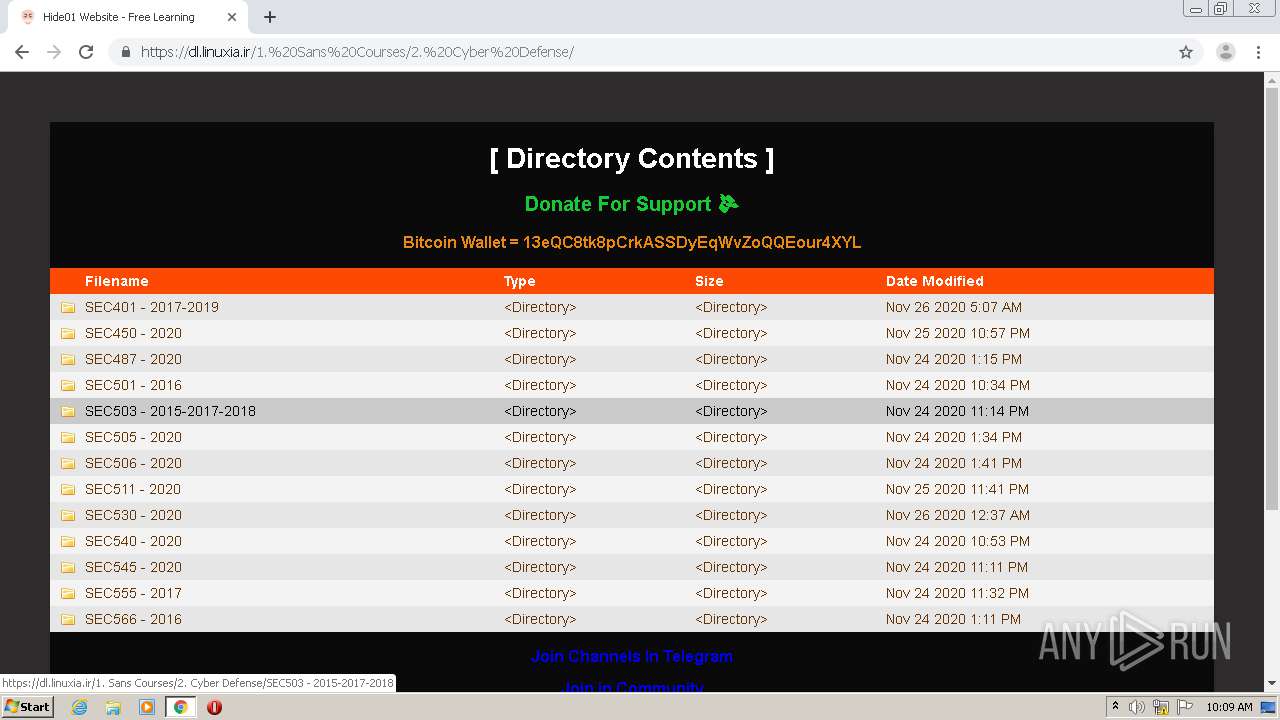1280x720 pixels.
Task: Click the Type column header
Action: point(520,281)
